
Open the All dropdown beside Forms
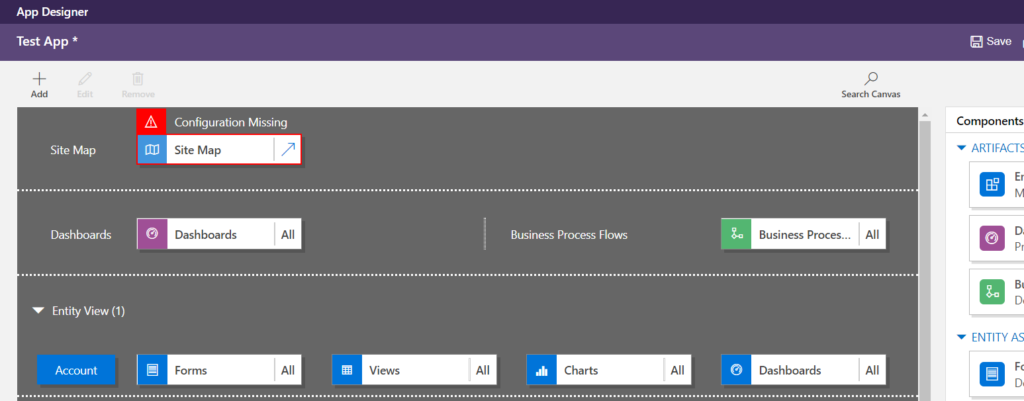pos(288,370)
